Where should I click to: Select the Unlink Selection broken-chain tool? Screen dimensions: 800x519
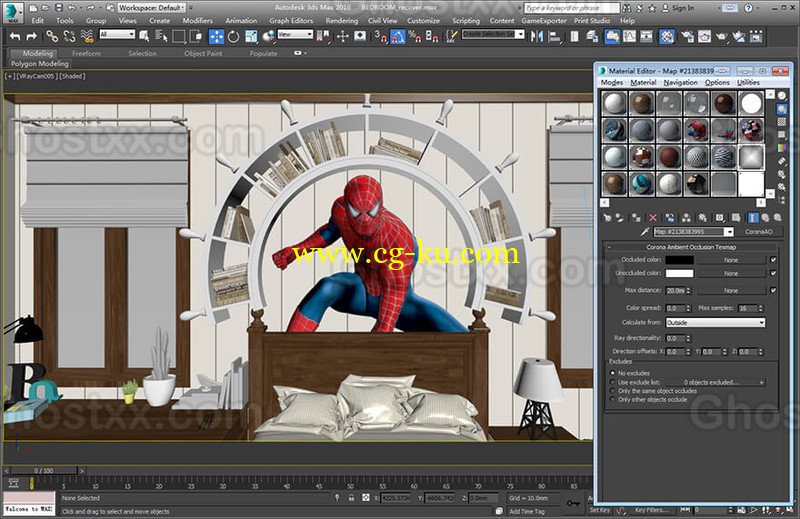click(69, 36)
